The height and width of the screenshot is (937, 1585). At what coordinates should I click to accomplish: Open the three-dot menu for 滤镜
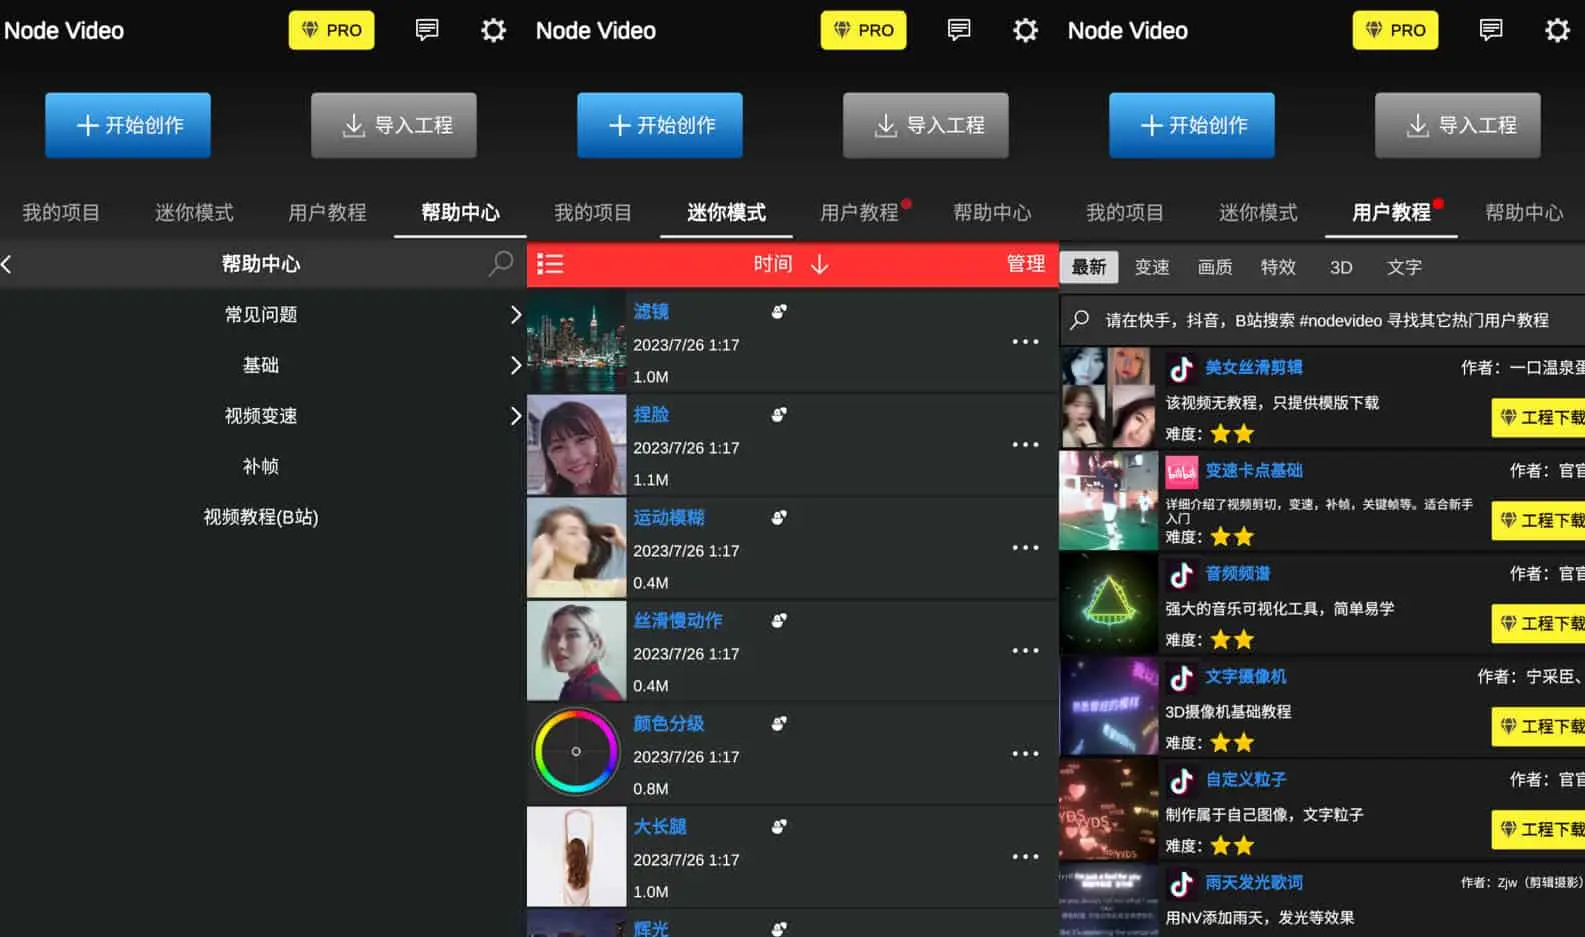tap(1025, 342)
